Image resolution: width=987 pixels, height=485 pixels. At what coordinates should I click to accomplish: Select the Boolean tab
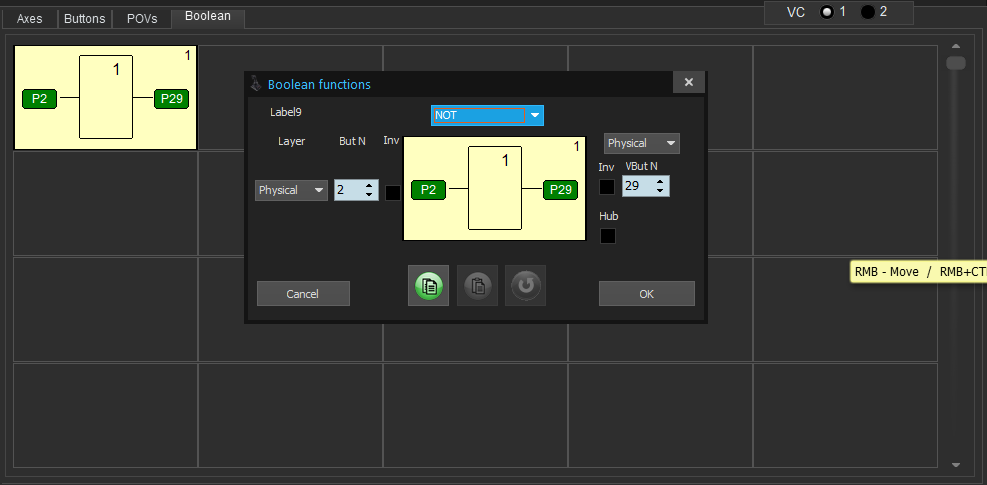[208, 17]
